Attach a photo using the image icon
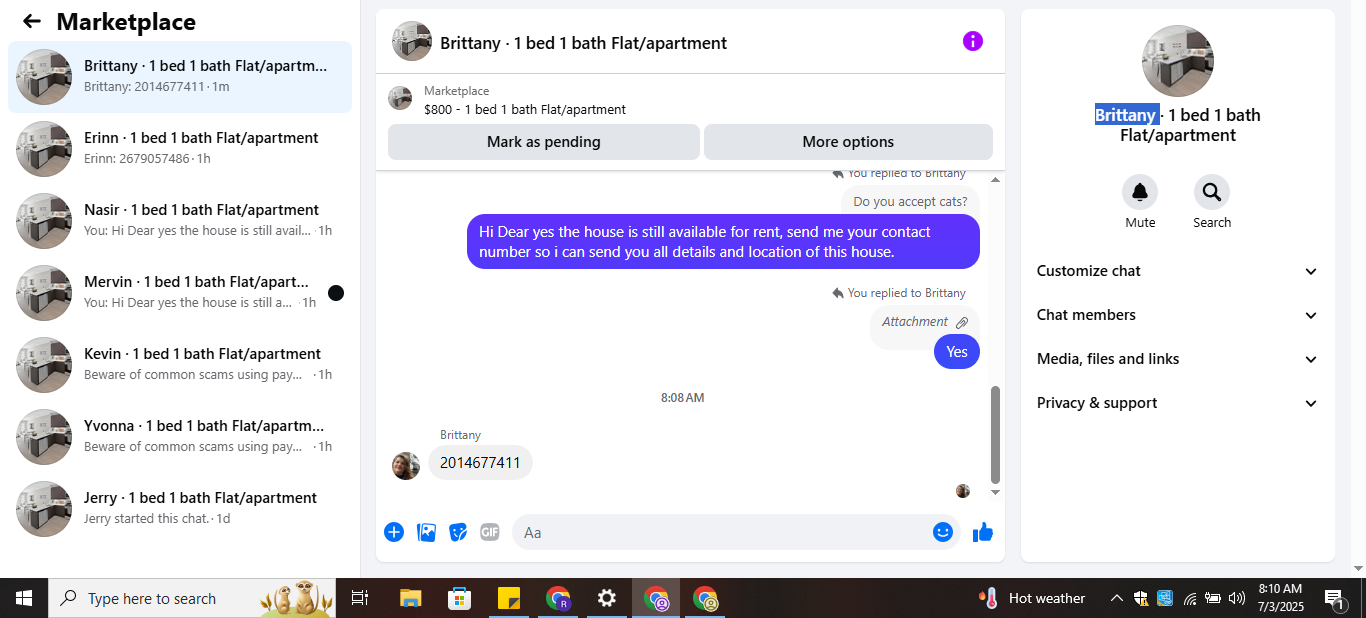 [x=426, y=532]
